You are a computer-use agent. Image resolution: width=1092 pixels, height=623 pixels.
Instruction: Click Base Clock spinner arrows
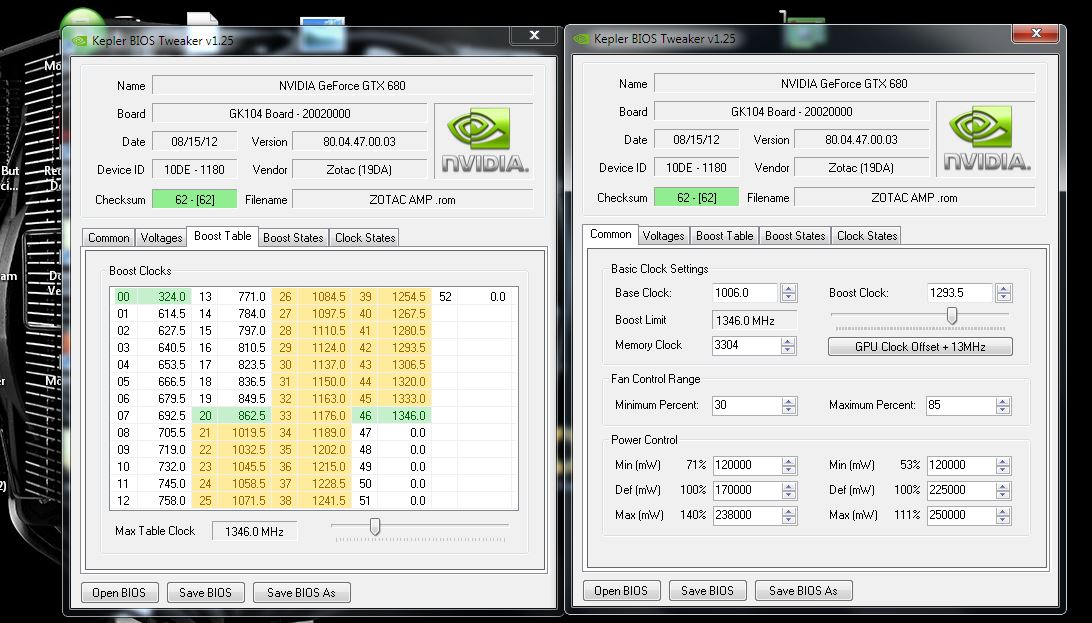tap(788, 293)
